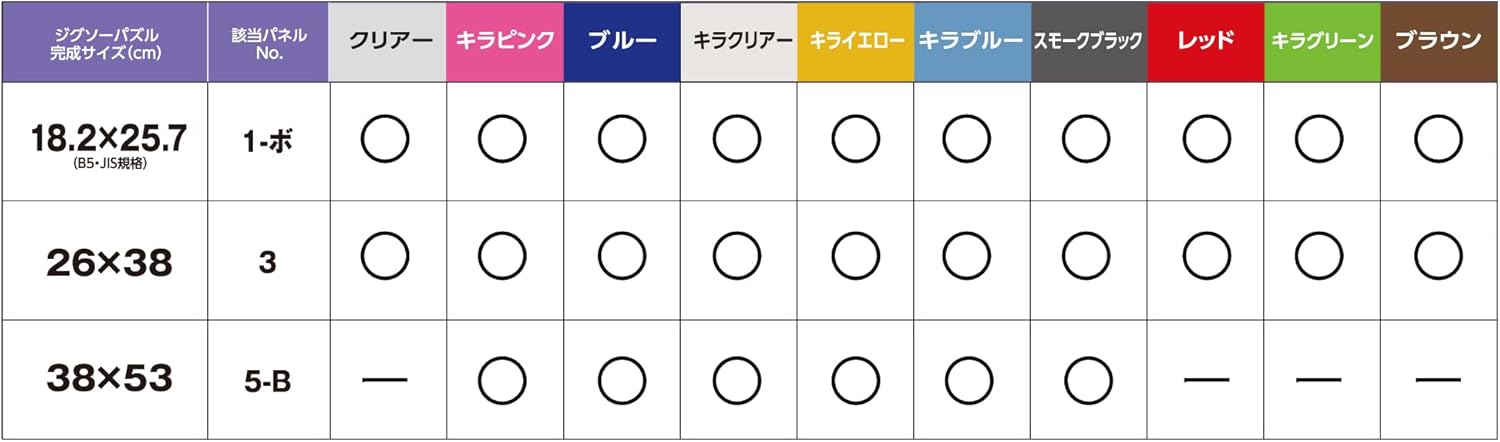Select the ブラウン circle in the 18.2×25.7 row
The image size is (1500, 442).
point(1438,141)
